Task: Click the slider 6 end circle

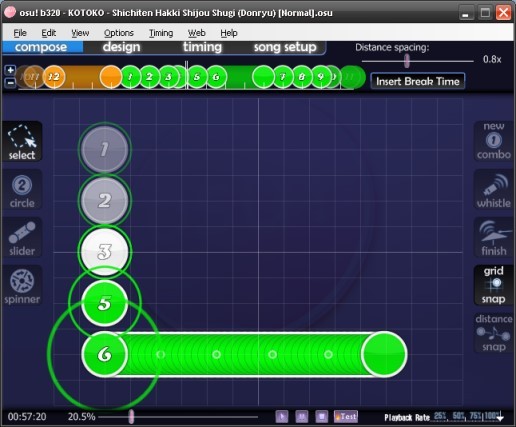Action: (384, 354)
